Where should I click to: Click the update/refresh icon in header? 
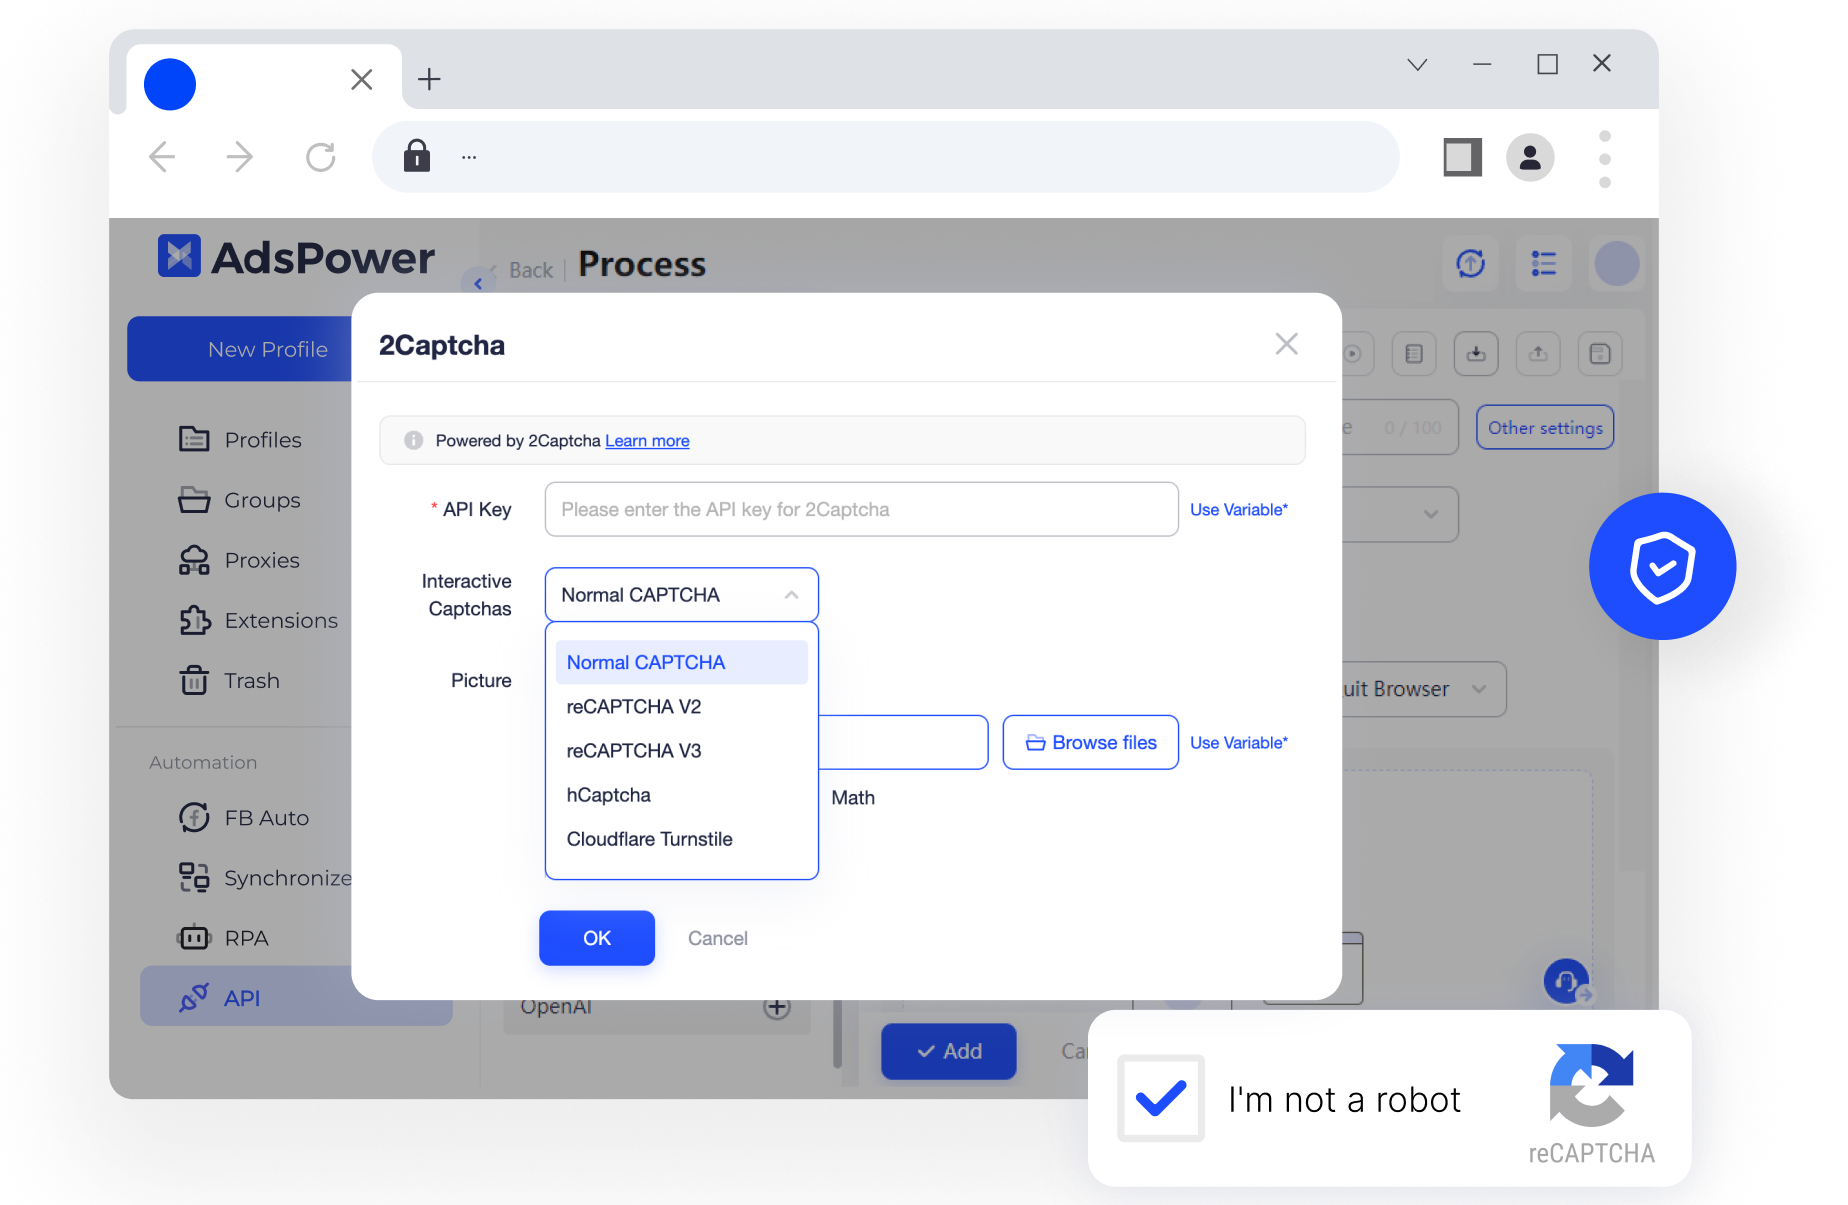point(1470,264)
